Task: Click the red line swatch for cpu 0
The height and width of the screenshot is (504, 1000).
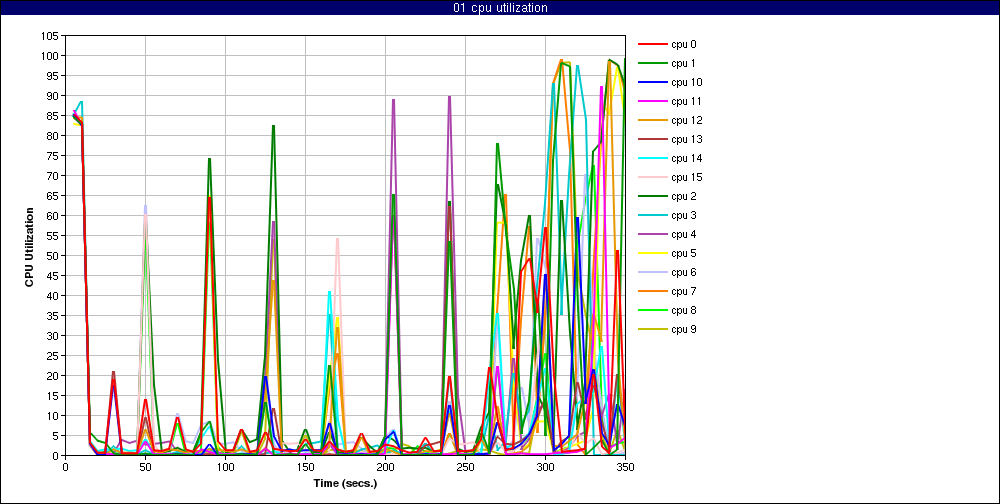Action: click(652, 44)
